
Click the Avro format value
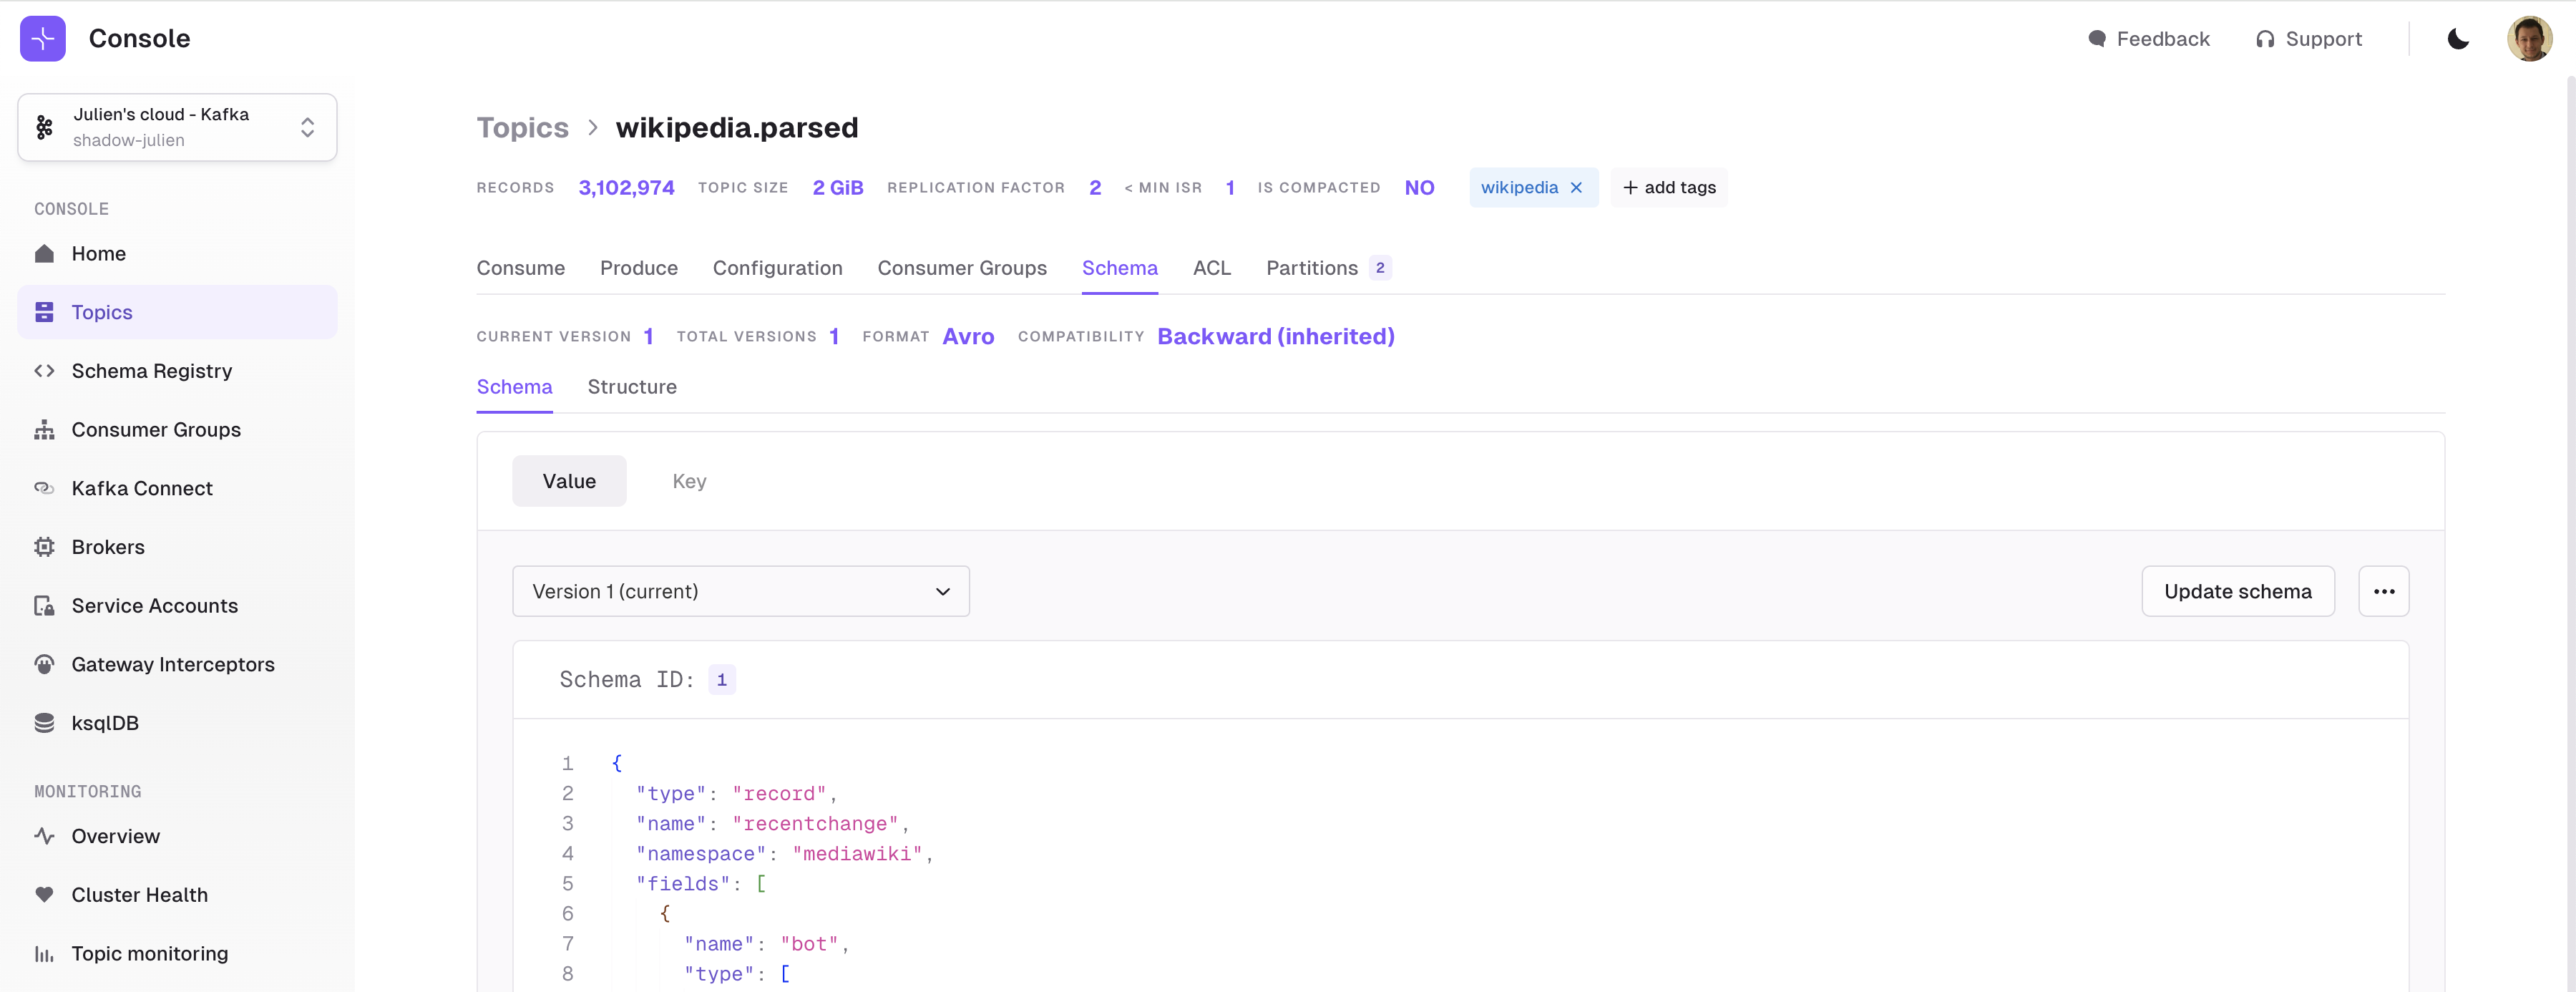click(968, 337)
